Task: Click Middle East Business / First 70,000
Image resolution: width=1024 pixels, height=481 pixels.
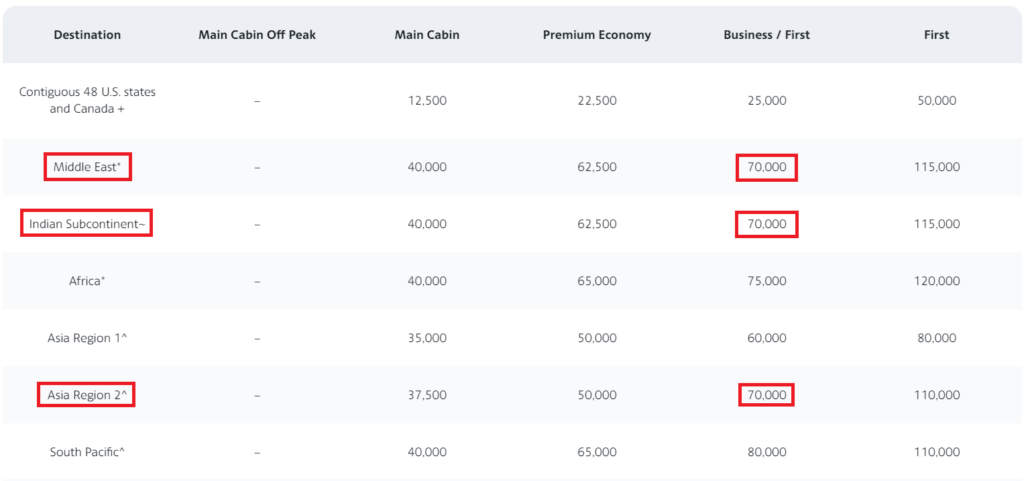Action: 767,167
